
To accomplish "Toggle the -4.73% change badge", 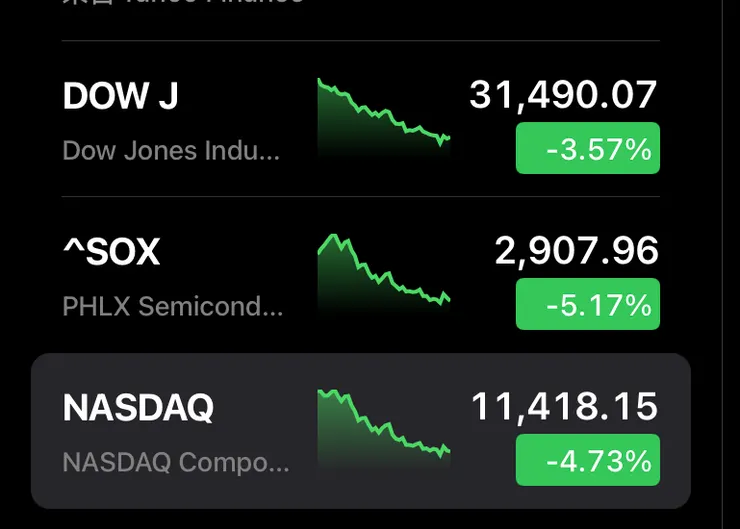I will [x=588, y=460].
